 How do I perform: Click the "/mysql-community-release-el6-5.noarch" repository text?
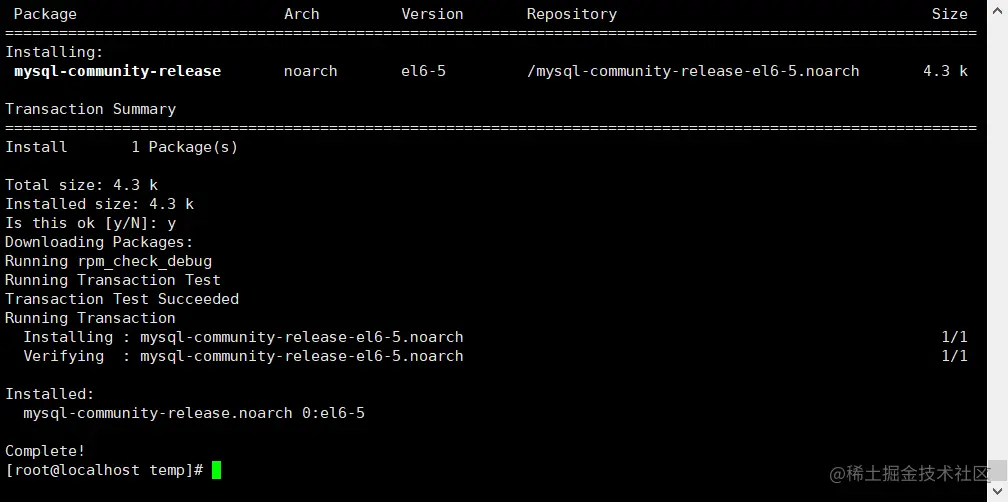pos(693,71)
